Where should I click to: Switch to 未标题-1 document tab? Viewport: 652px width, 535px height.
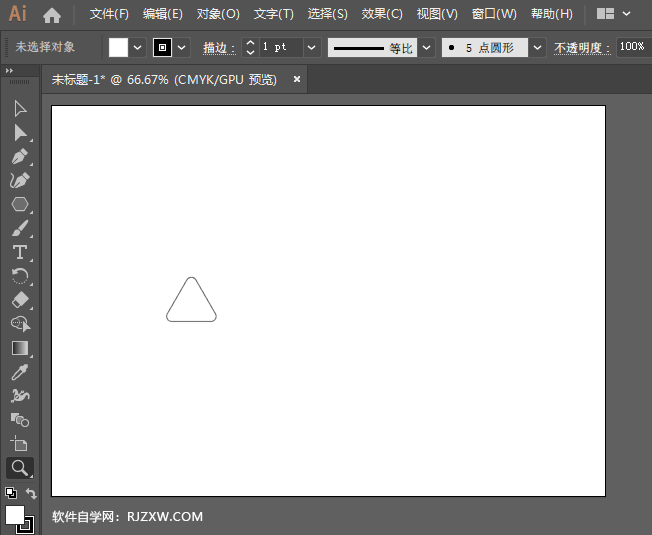(164, 79)
